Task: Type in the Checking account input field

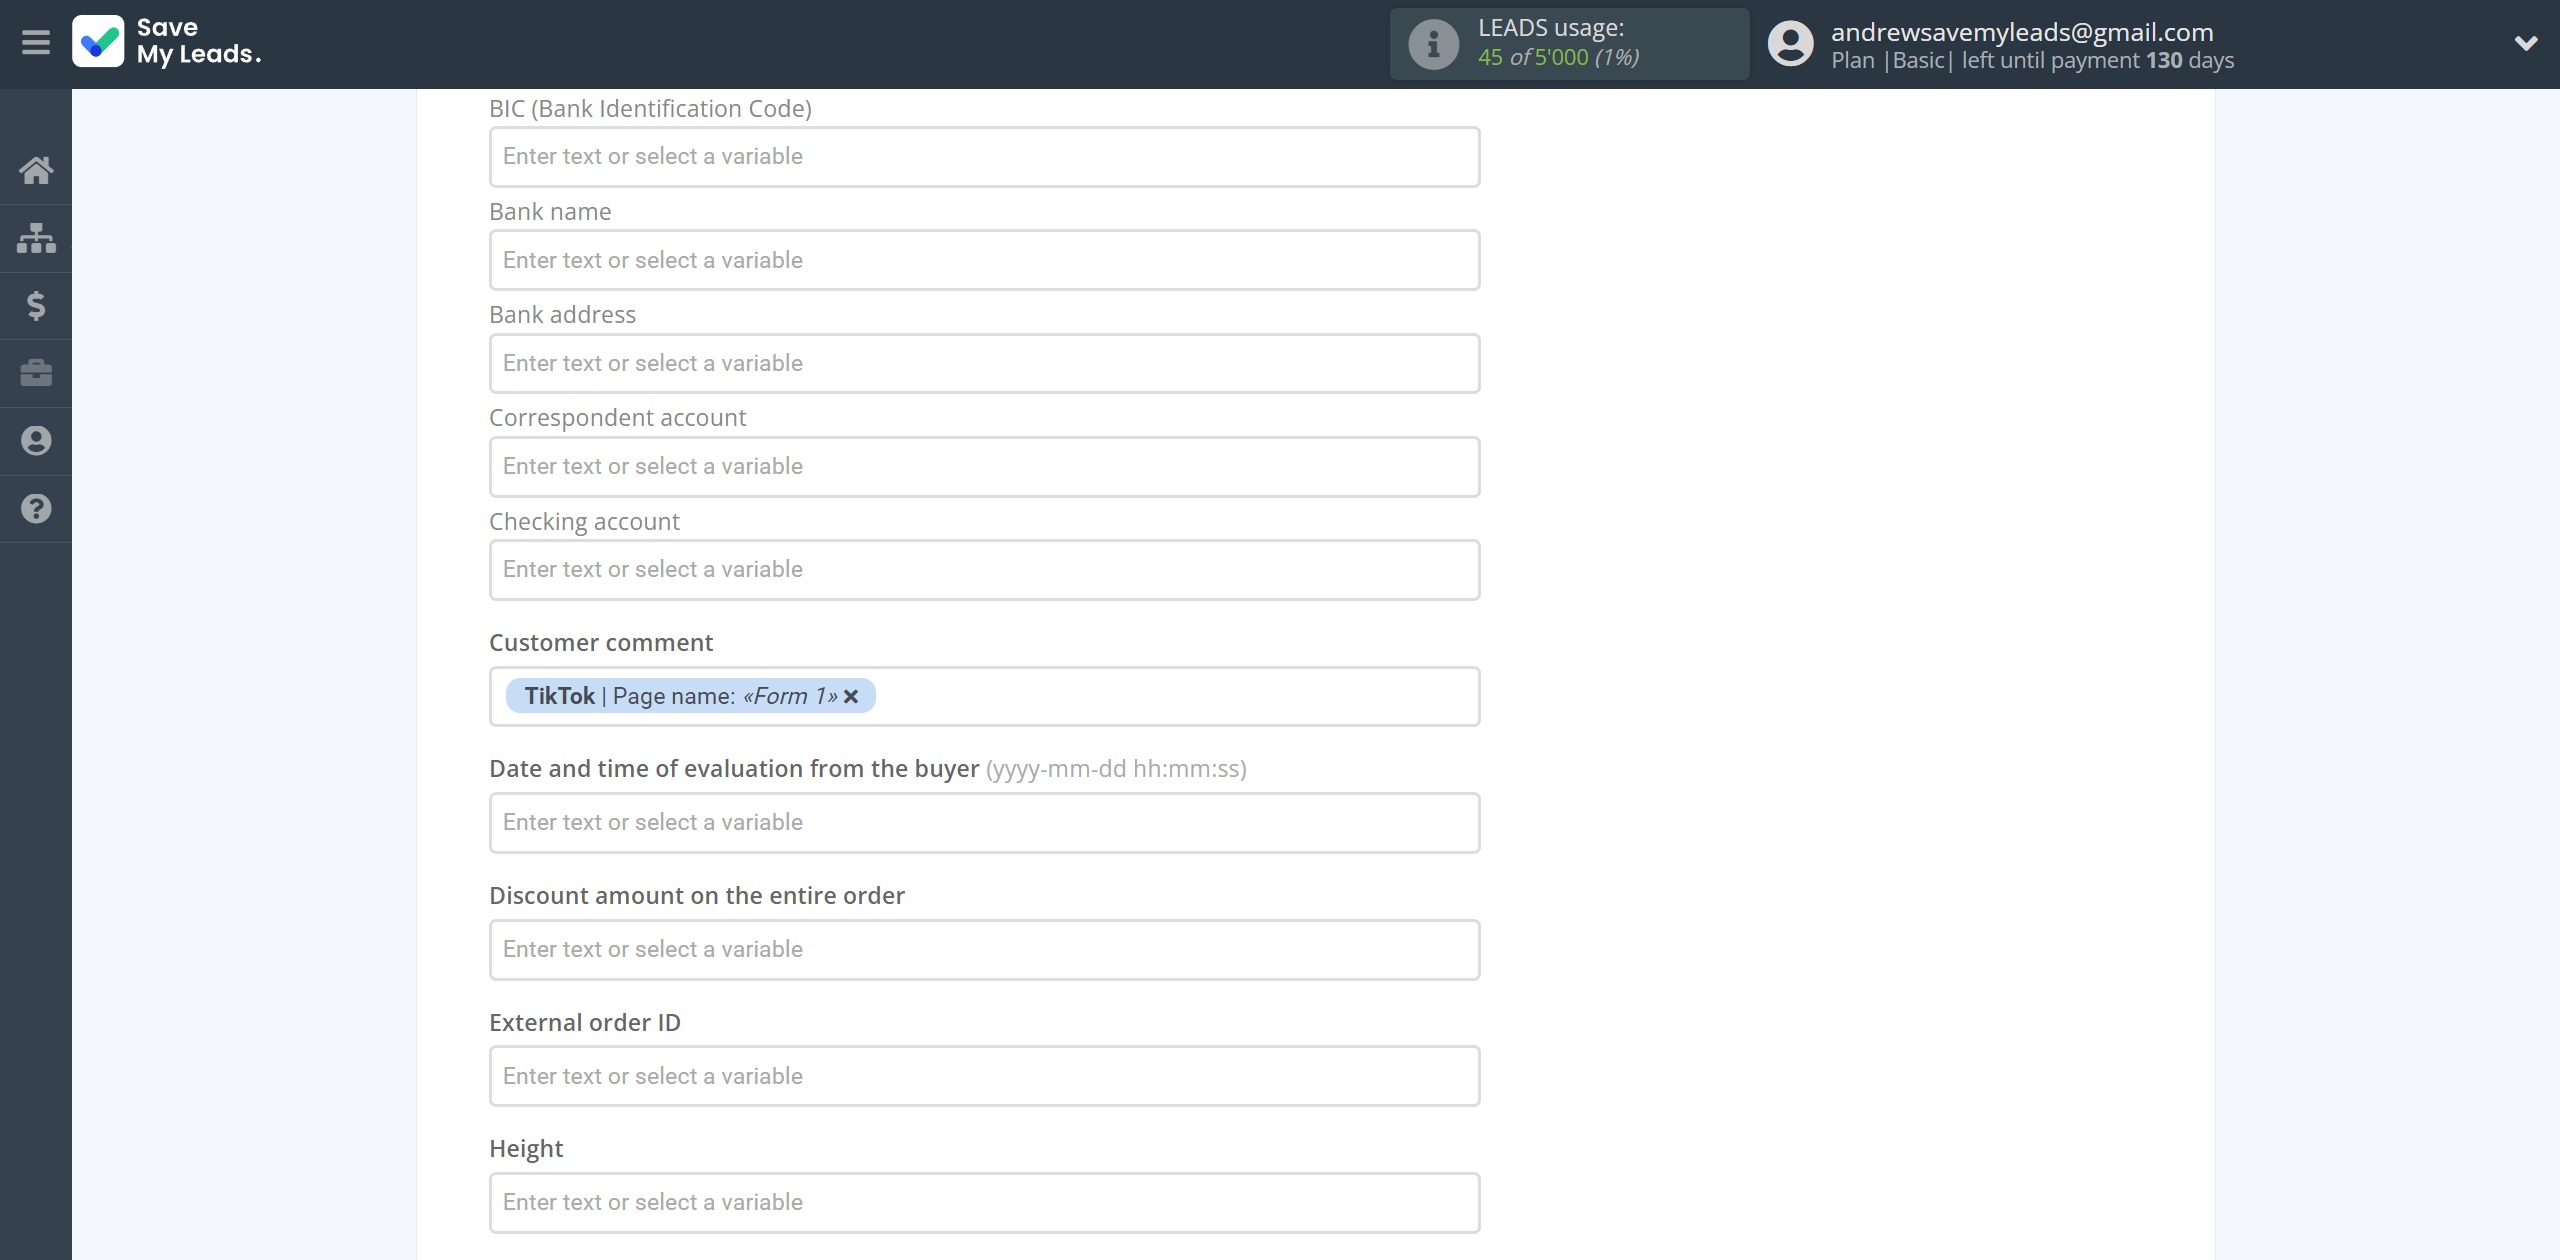Action: click(981, 568)
